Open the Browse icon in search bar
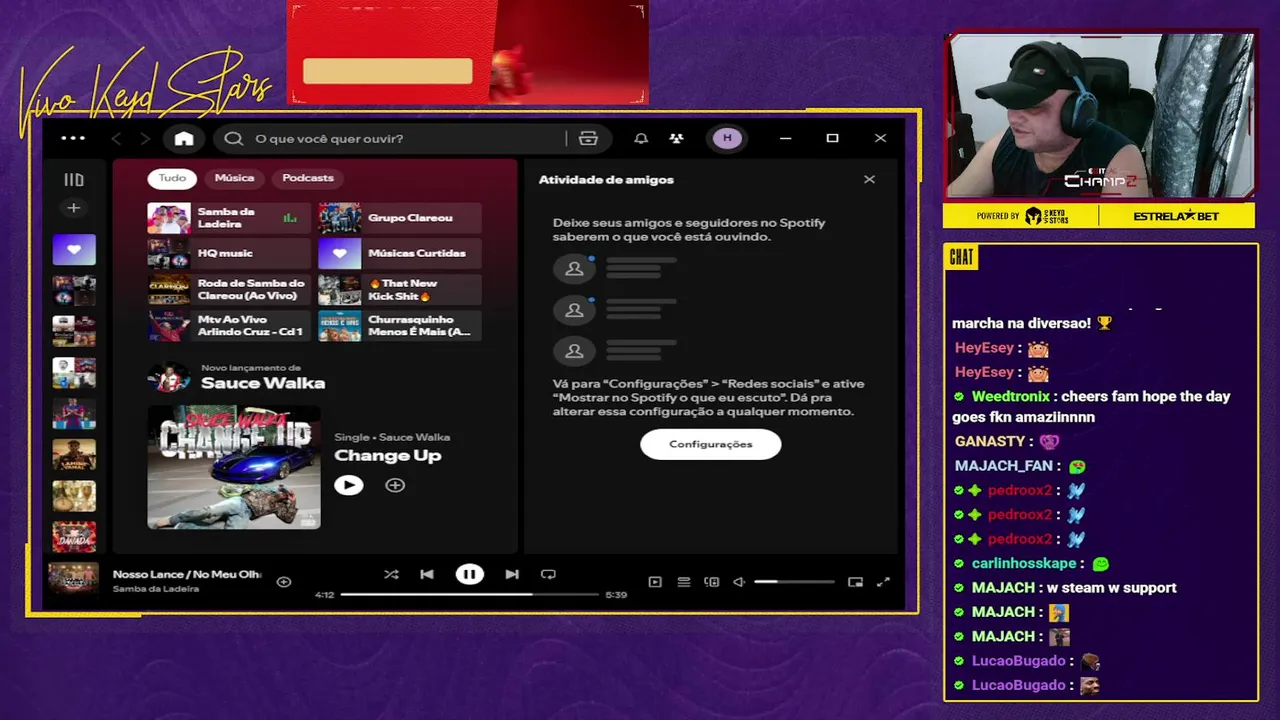The width and height of the screenshot is (1280, 720). tap(588, 138)
